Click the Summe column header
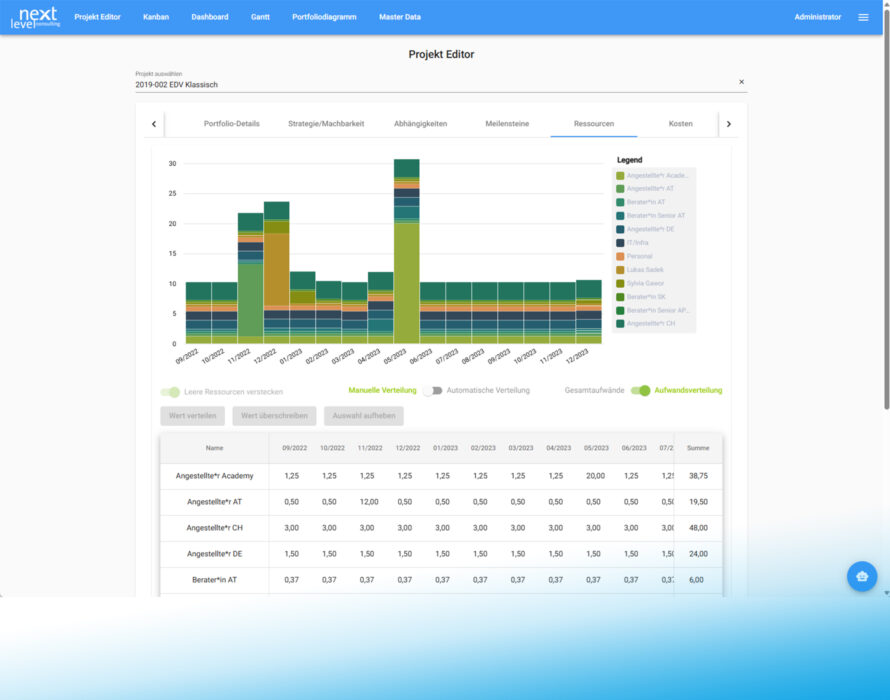Image resolution: width=890 pixels, height=700 pixels. 698,448
